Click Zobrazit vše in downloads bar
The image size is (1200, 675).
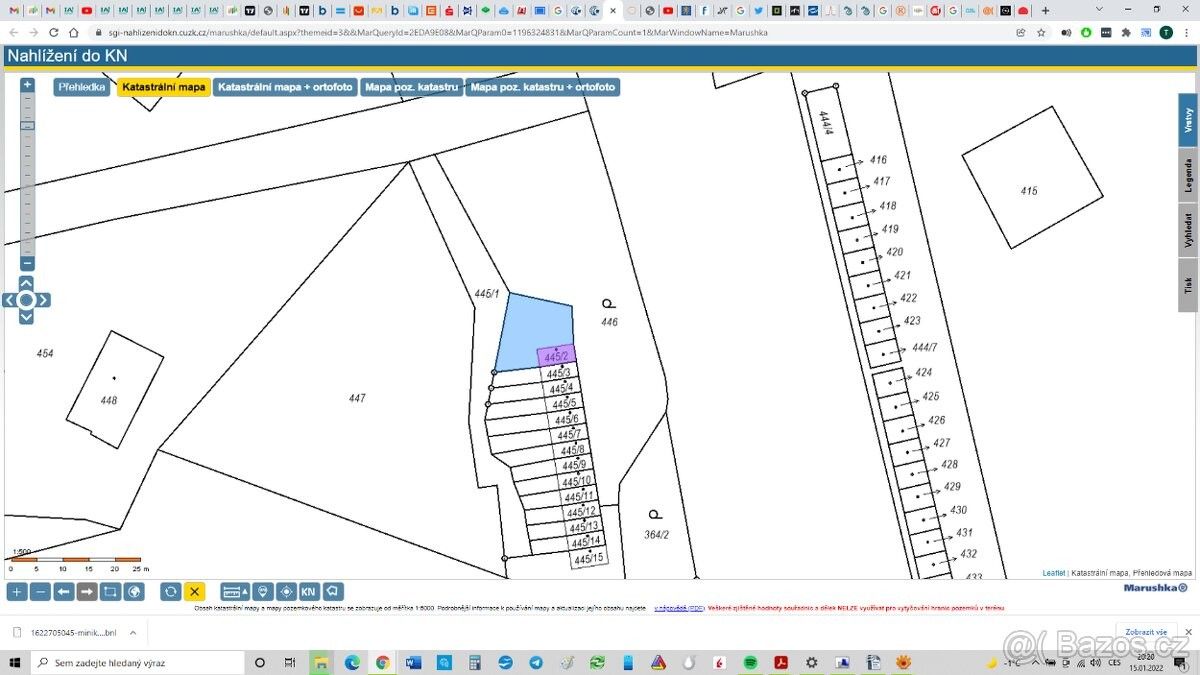click(x=1146, y=632)
